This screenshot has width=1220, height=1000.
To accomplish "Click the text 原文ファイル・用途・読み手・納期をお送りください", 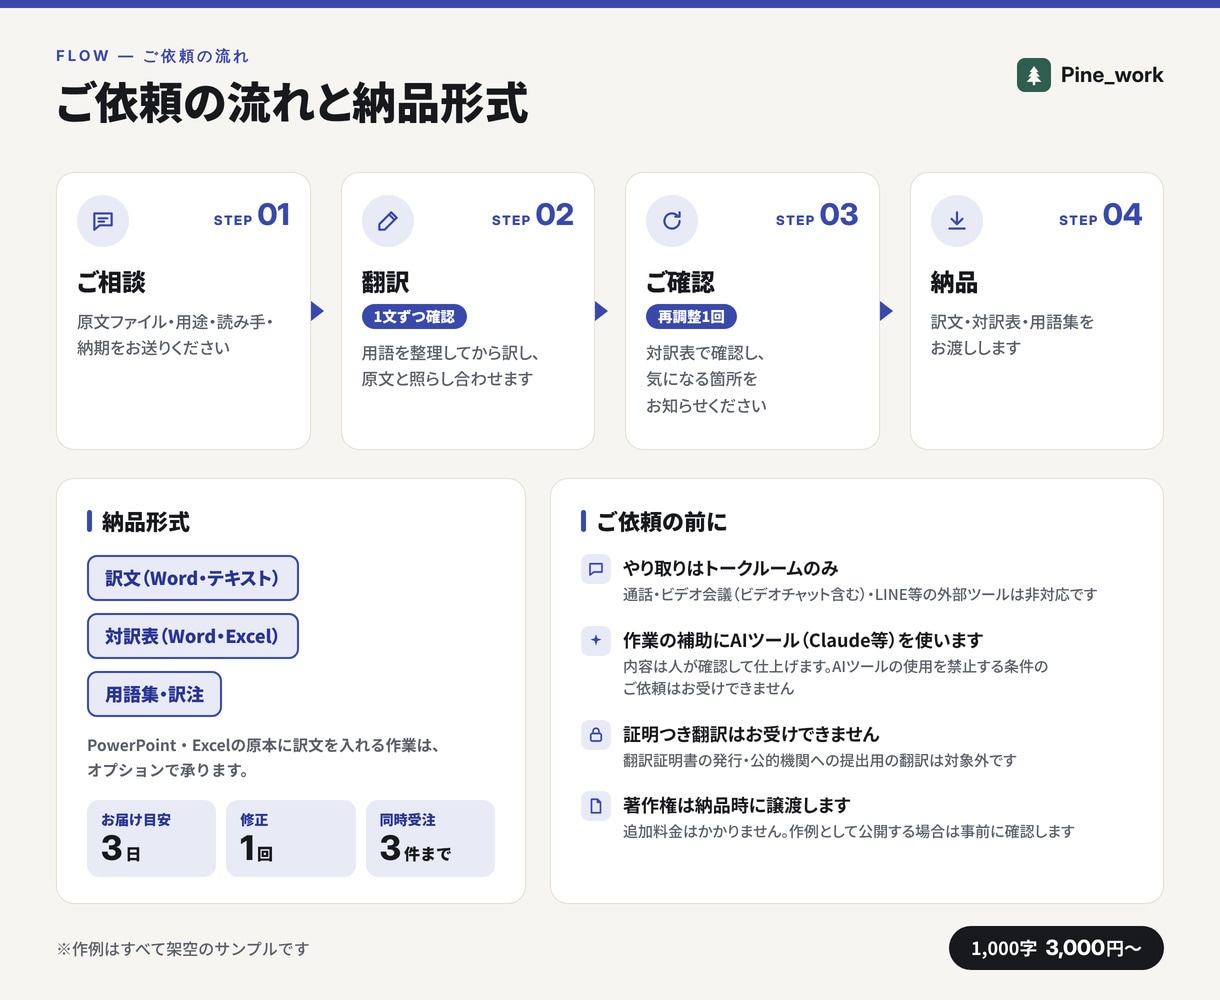I will click(175, 335).
